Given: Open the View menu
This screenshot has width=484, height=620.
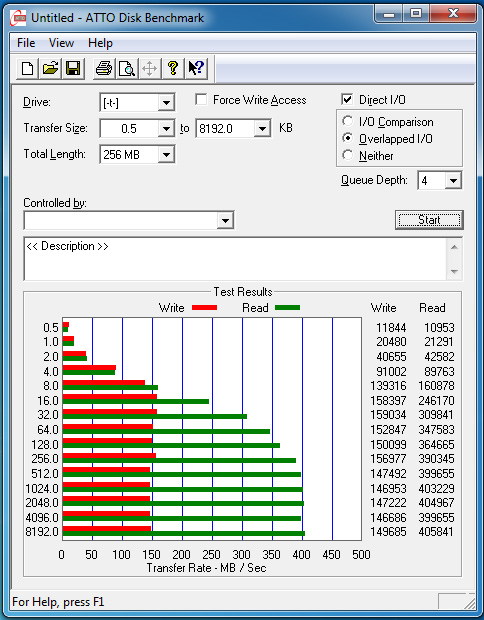Looking at the screenshot, I should pyautogui.click(x=61, y=43).
